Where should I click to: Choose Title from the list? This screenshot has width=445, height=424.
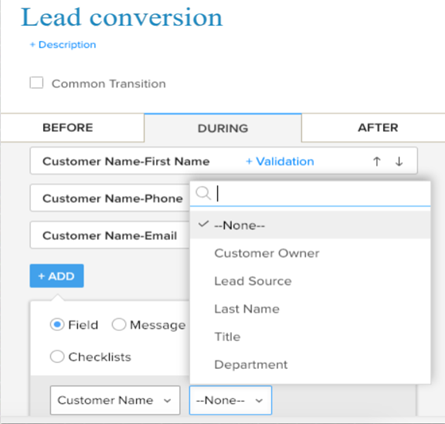(x=310, y=337)
